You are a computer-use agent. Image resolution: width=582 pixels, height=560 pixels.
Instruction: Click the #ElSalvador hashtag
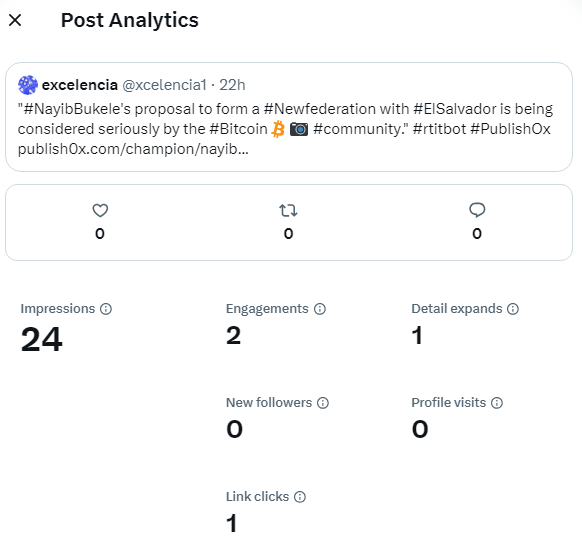pos(455,109)
